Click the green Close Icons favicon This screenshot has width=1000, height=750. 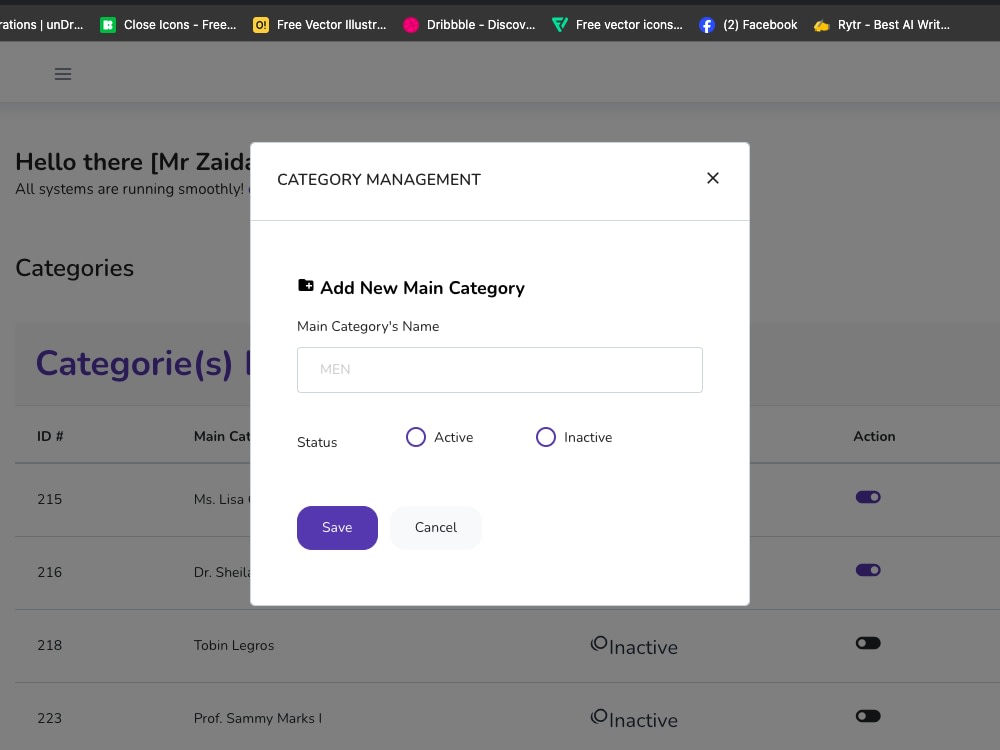[x=108, y=25]
